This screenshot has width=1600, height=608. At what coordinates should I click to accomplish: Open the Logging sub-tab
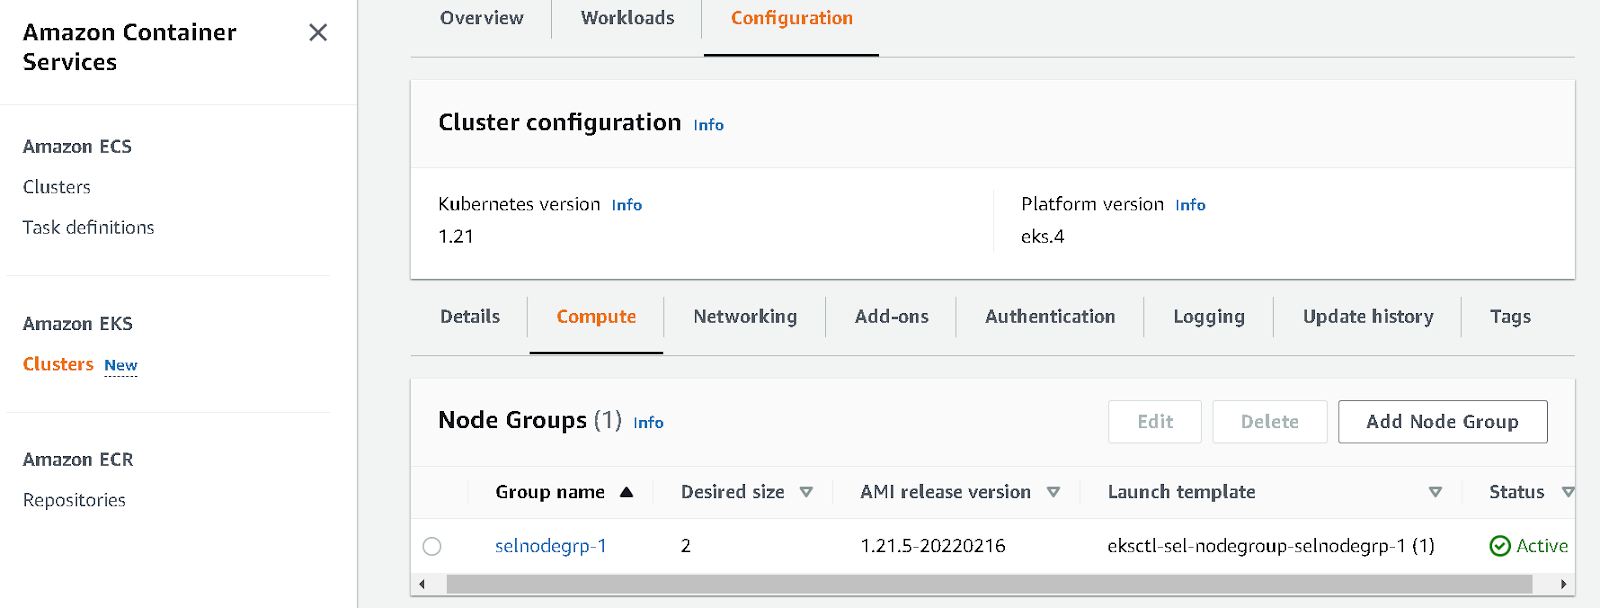click(1209, 317)
